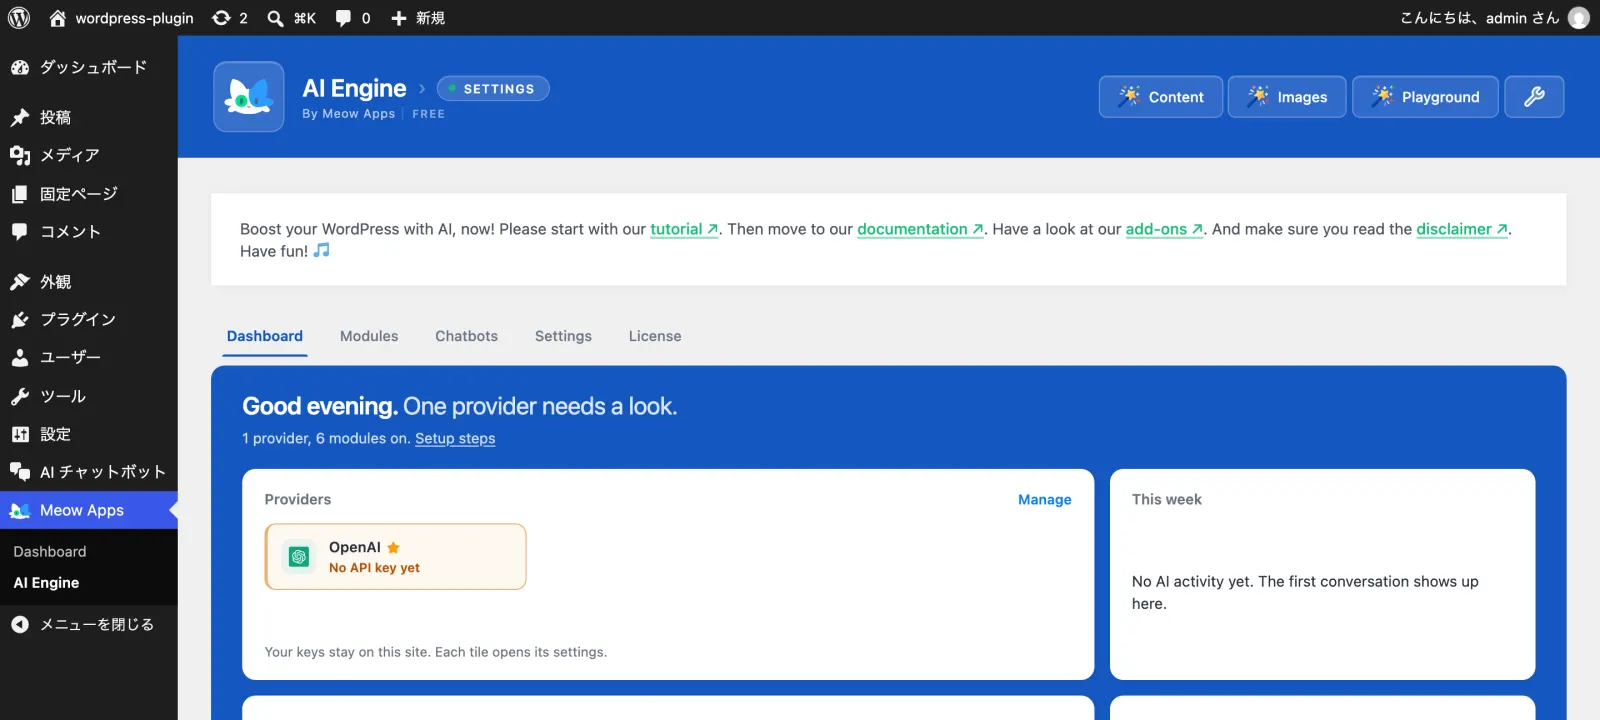
Task: Open AI Engine submenu item
Action: [46, 583]
